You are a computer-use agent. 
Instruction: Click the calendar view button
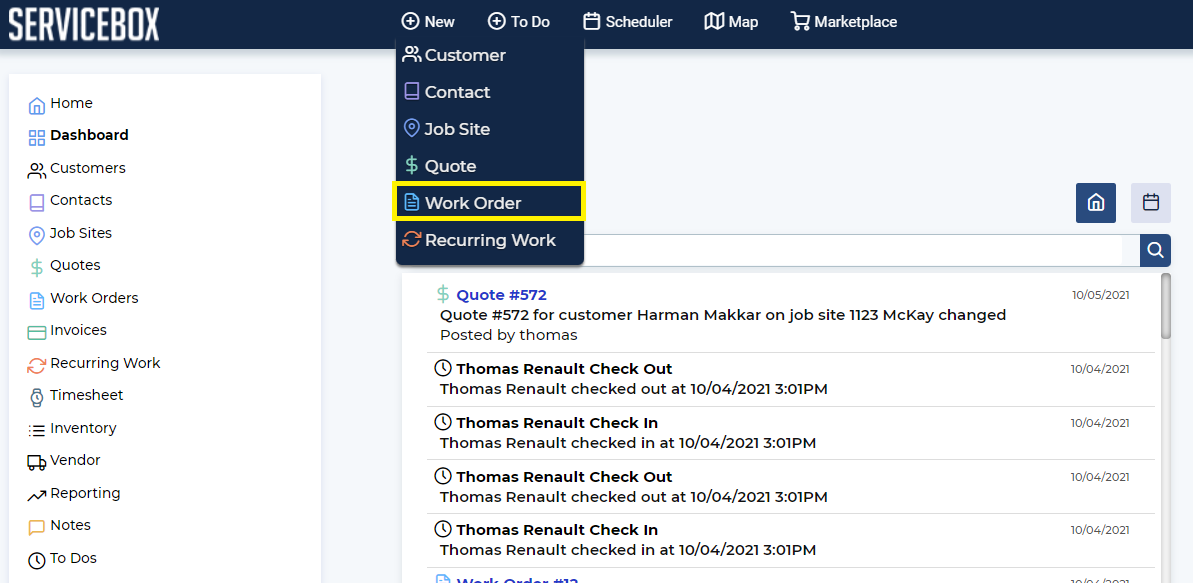1151,203
